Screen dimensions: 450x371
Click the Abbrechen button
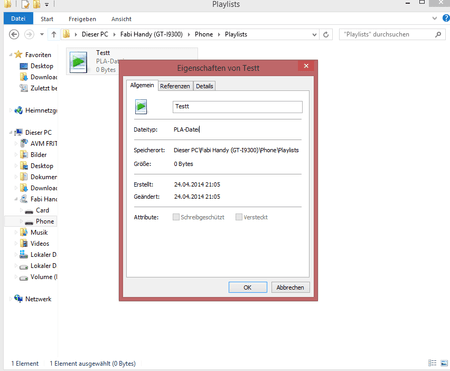[290, 287]
